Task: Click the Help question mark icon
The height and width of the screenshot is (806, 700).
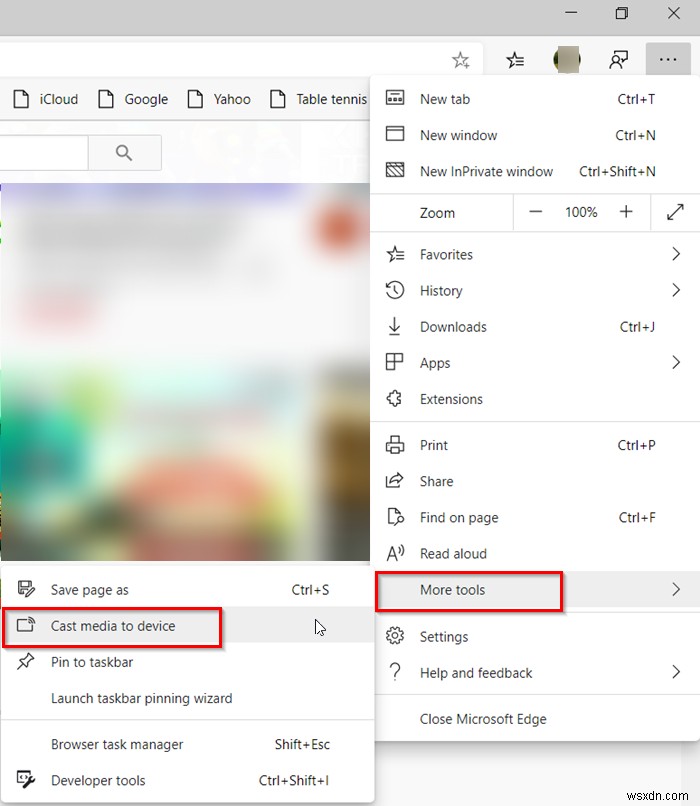Action: 395,672
